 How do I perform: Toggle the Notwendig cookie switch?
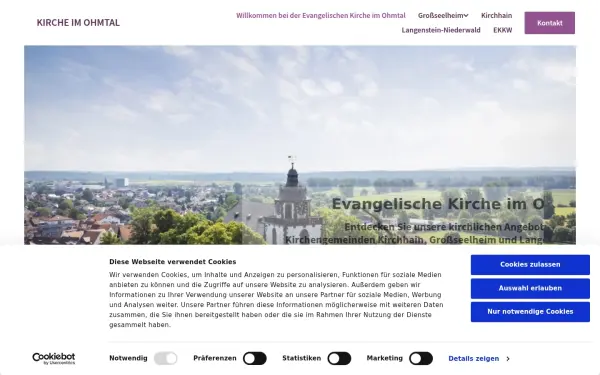coord(166,359)
